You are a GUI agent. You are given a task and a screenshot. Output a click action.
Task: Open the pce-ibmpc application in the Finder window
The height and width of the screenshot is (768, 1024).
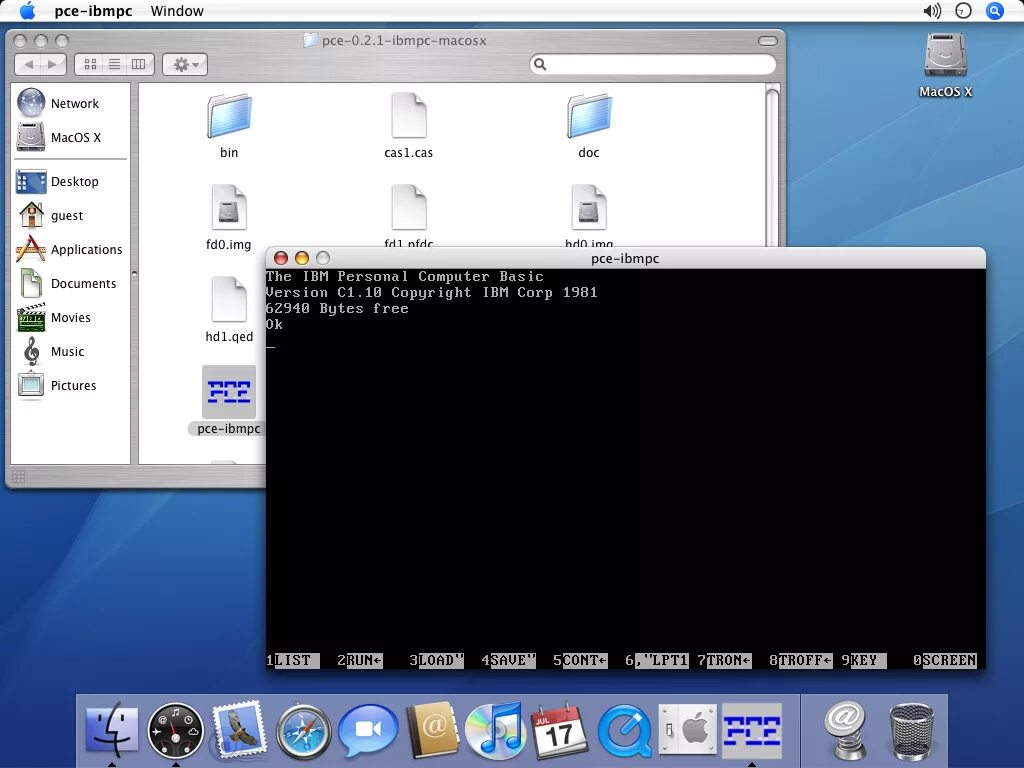[229, 391]
